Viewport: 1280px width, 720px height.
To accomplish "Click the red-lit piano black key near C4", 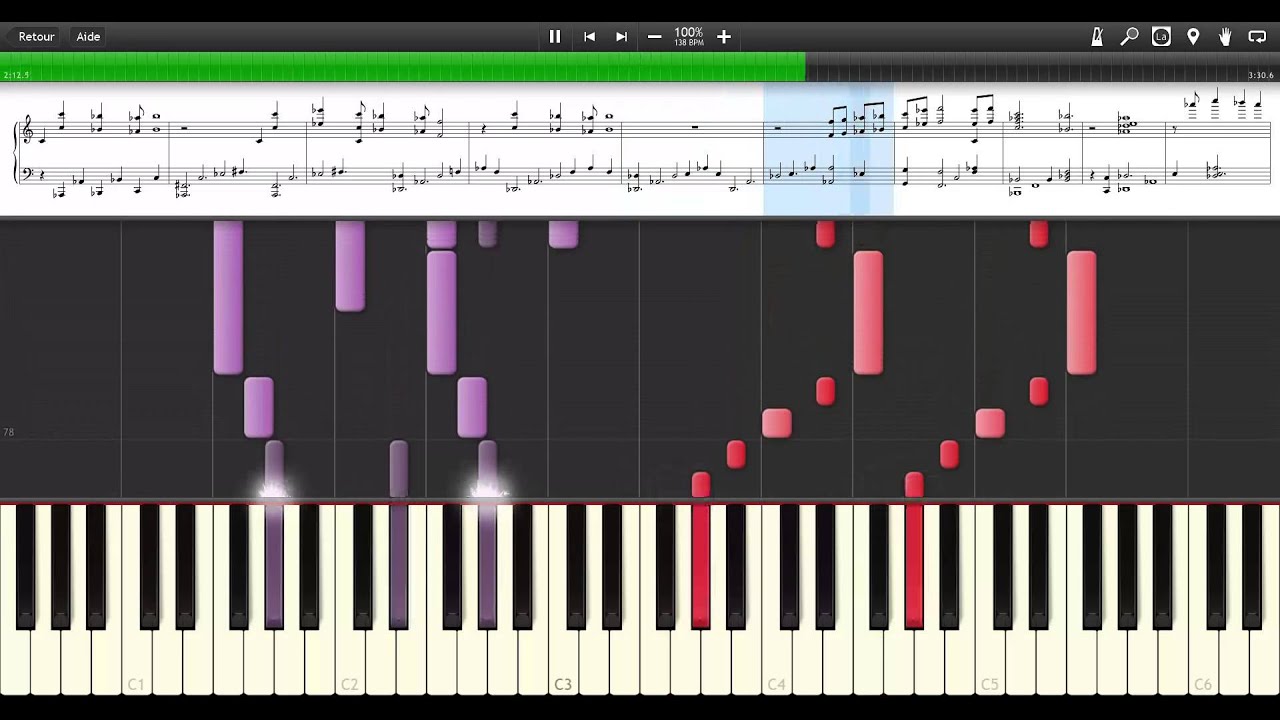I will [700, 565].
